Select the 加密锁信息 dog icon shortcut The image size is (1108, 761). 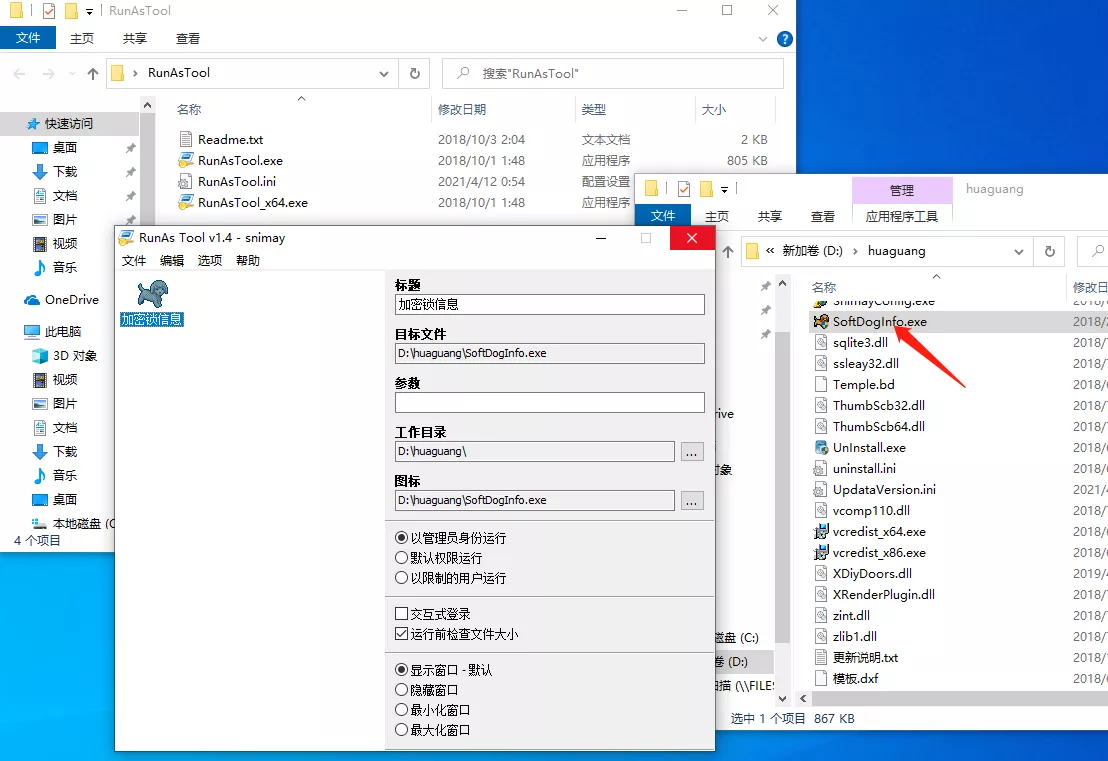point(152,294)
